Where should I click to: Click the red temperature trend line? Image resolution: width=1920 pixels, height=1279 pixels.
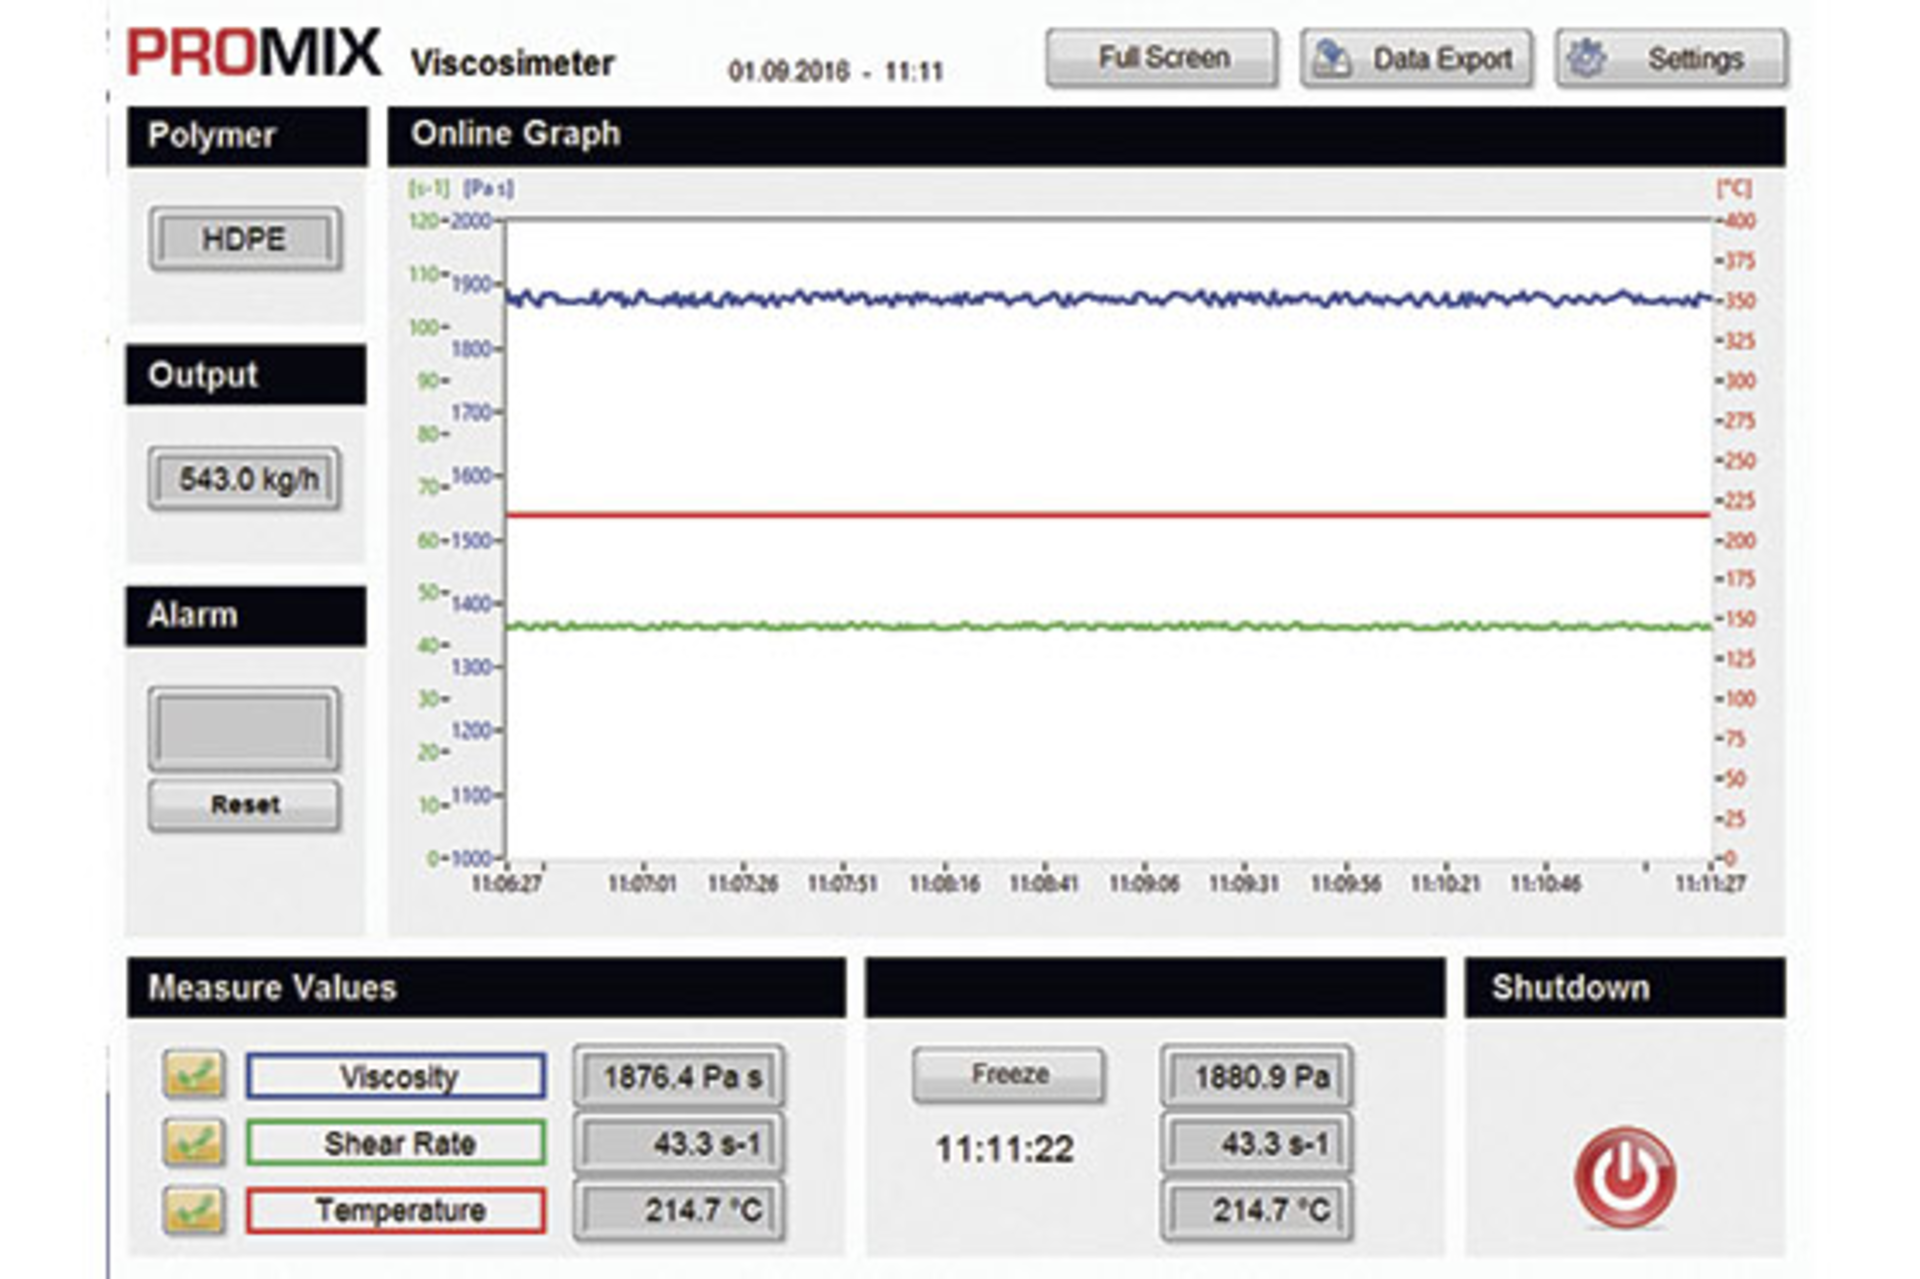coord(1000,513)
